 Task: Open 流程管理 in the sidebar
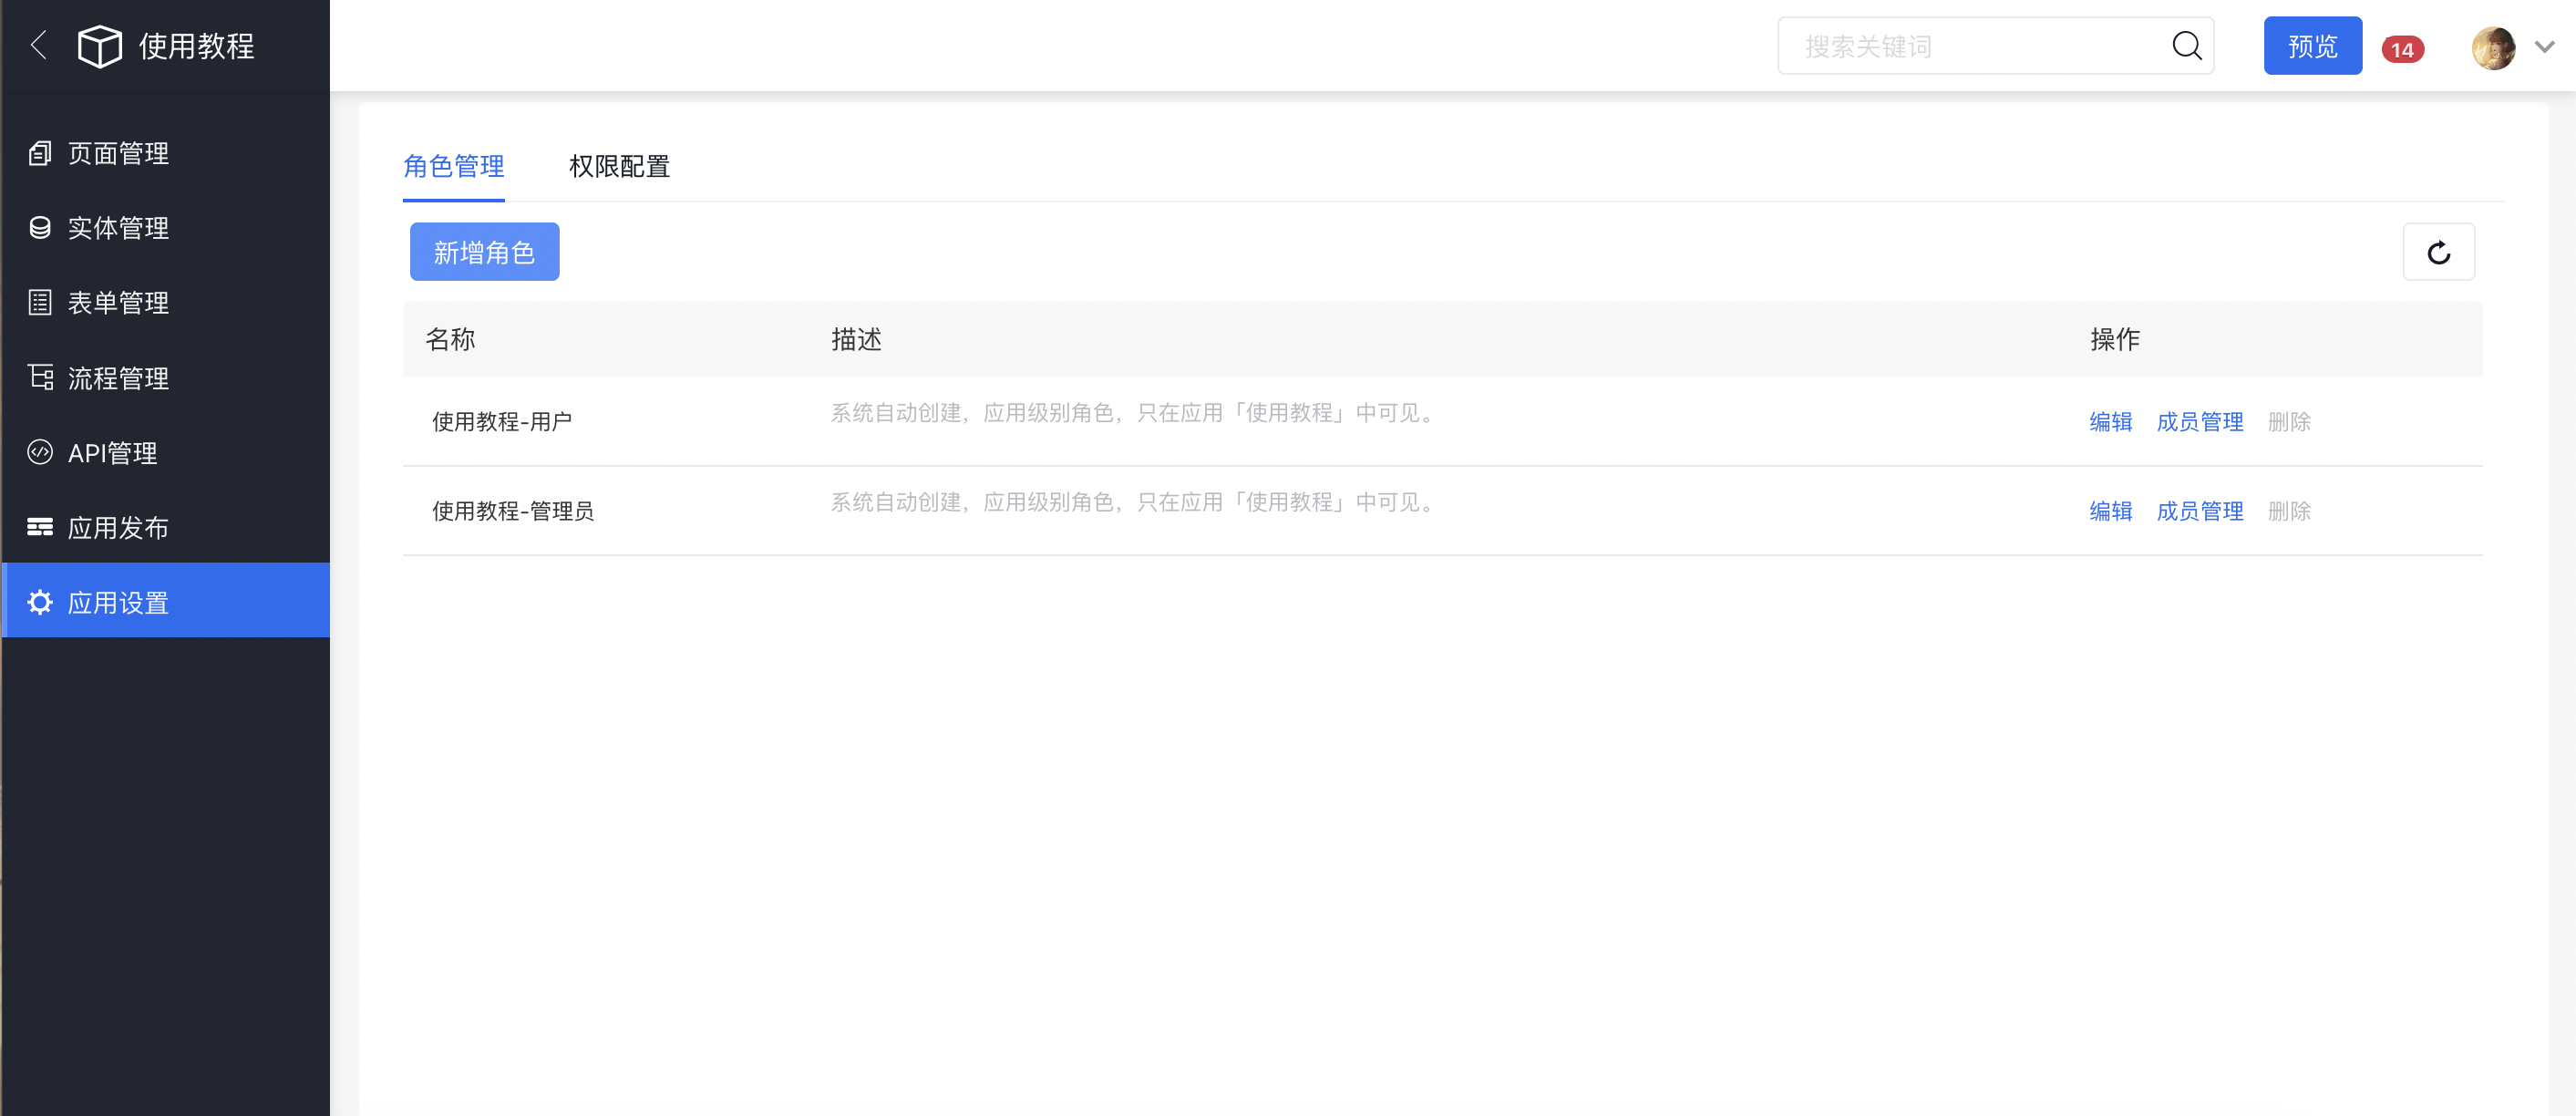(x=165, y=377)
